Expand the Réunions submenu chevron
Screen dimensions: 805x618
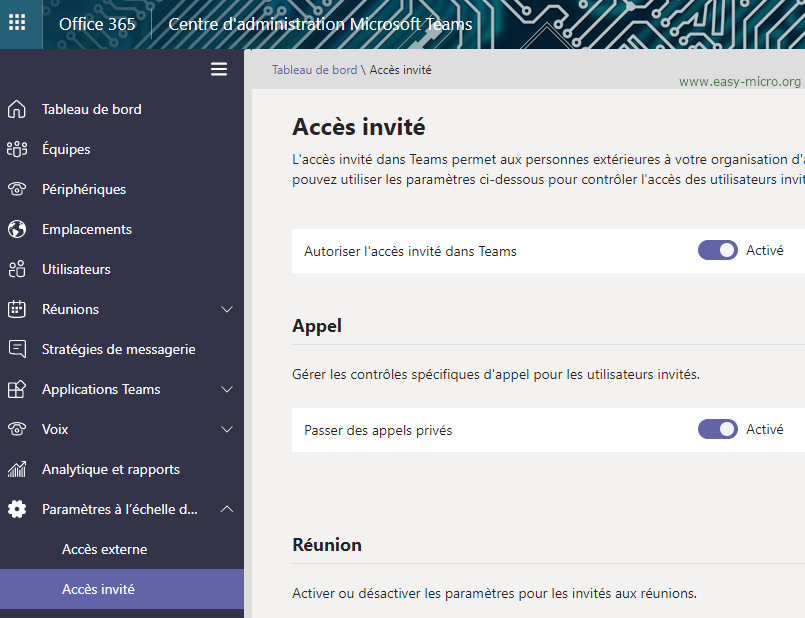pyautogui.click(x=227, y=310)
